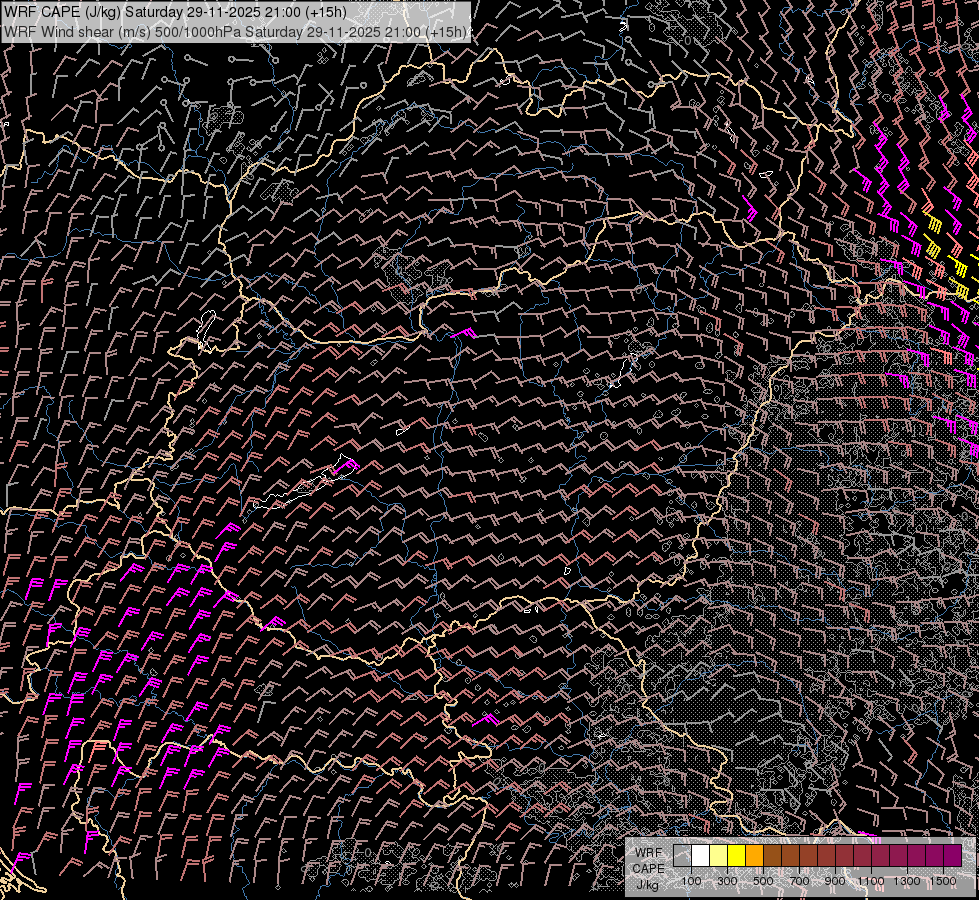This screenshot has height=900, width=979.
Task: Click the 500 legend scale label
Action: tap(763, 881)
